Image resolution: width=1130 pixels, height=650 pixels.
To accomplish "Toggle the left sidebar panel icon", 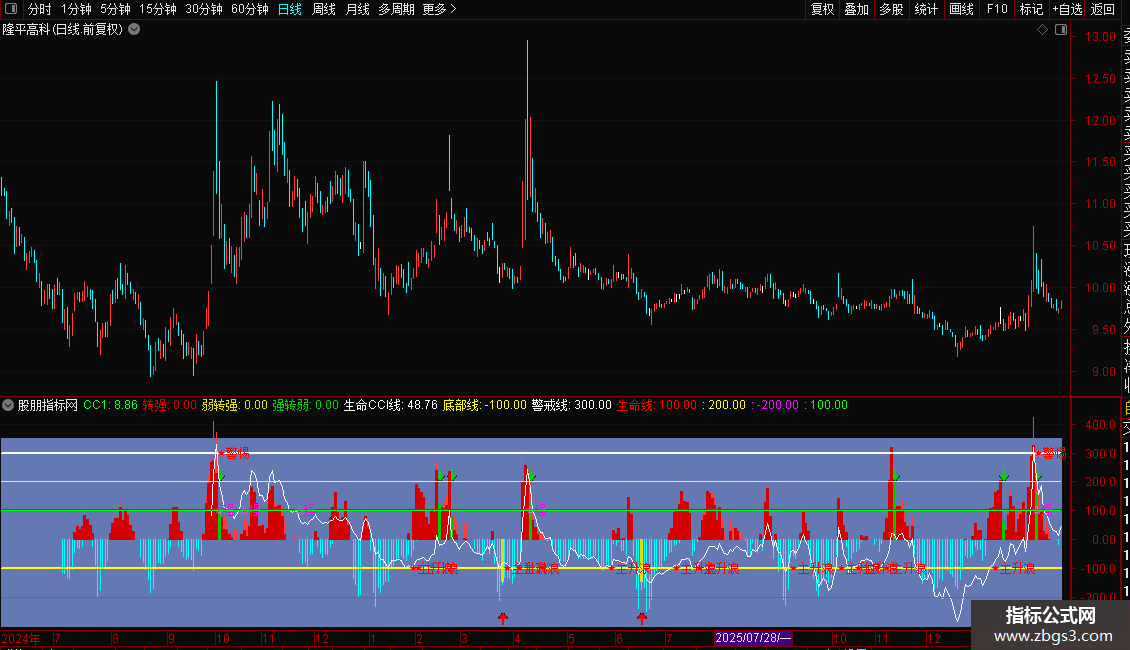I will (x=11, y=9).
